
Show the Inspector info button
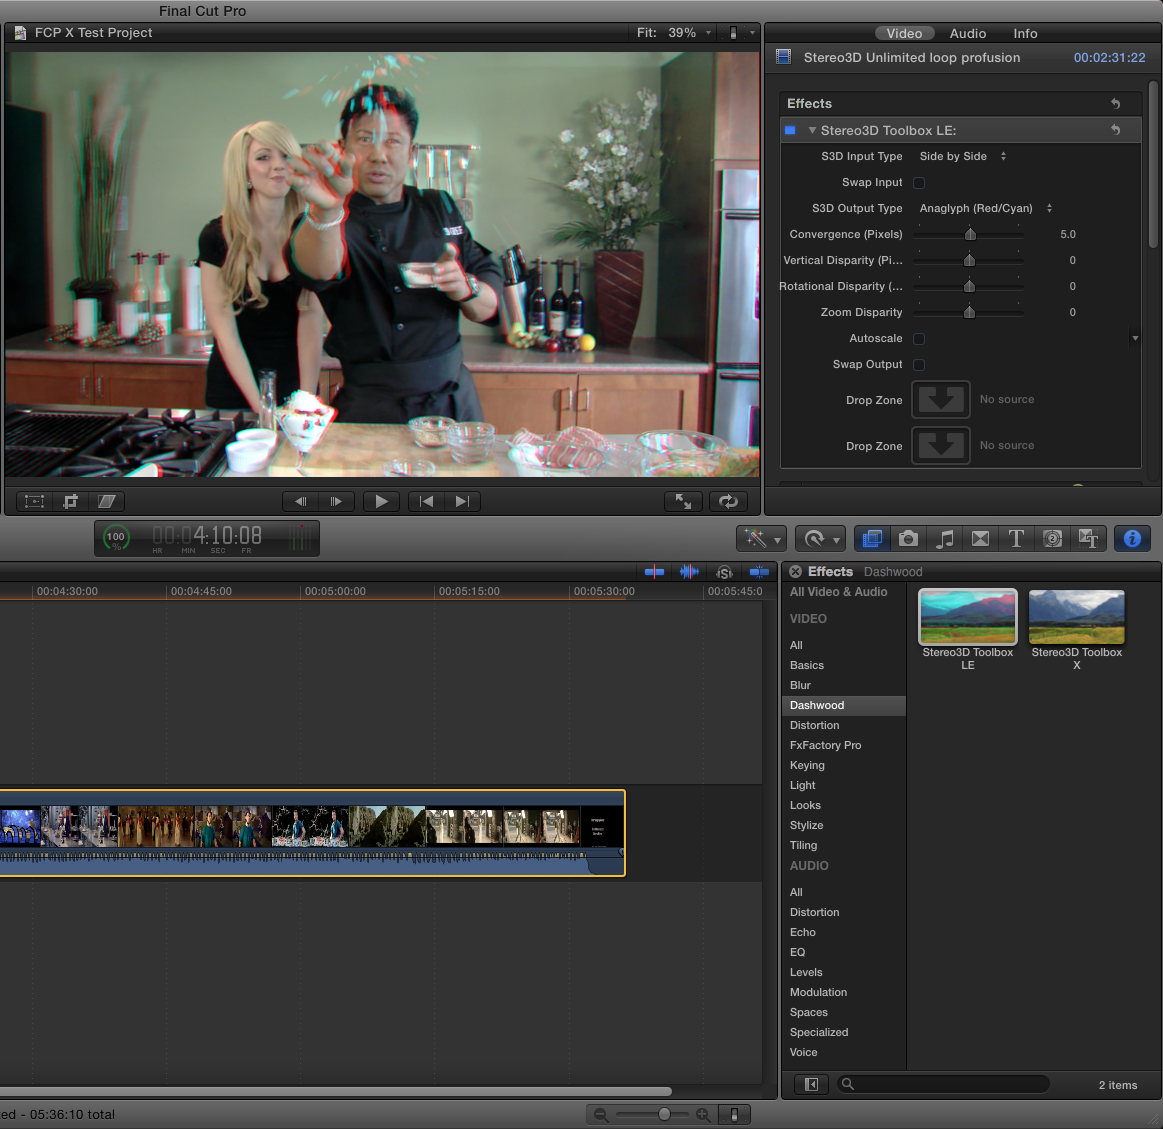tap(1132, 539)
